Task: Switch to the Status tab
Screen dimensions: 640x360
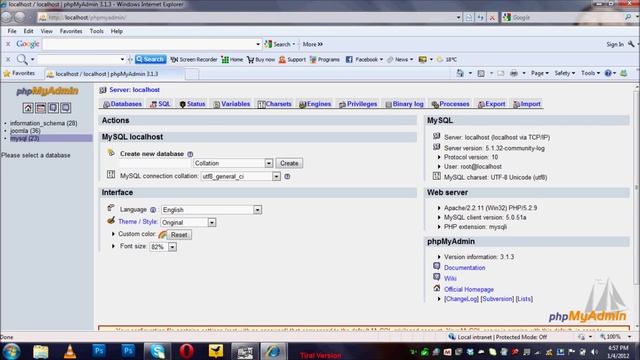Action: [192, 104]
